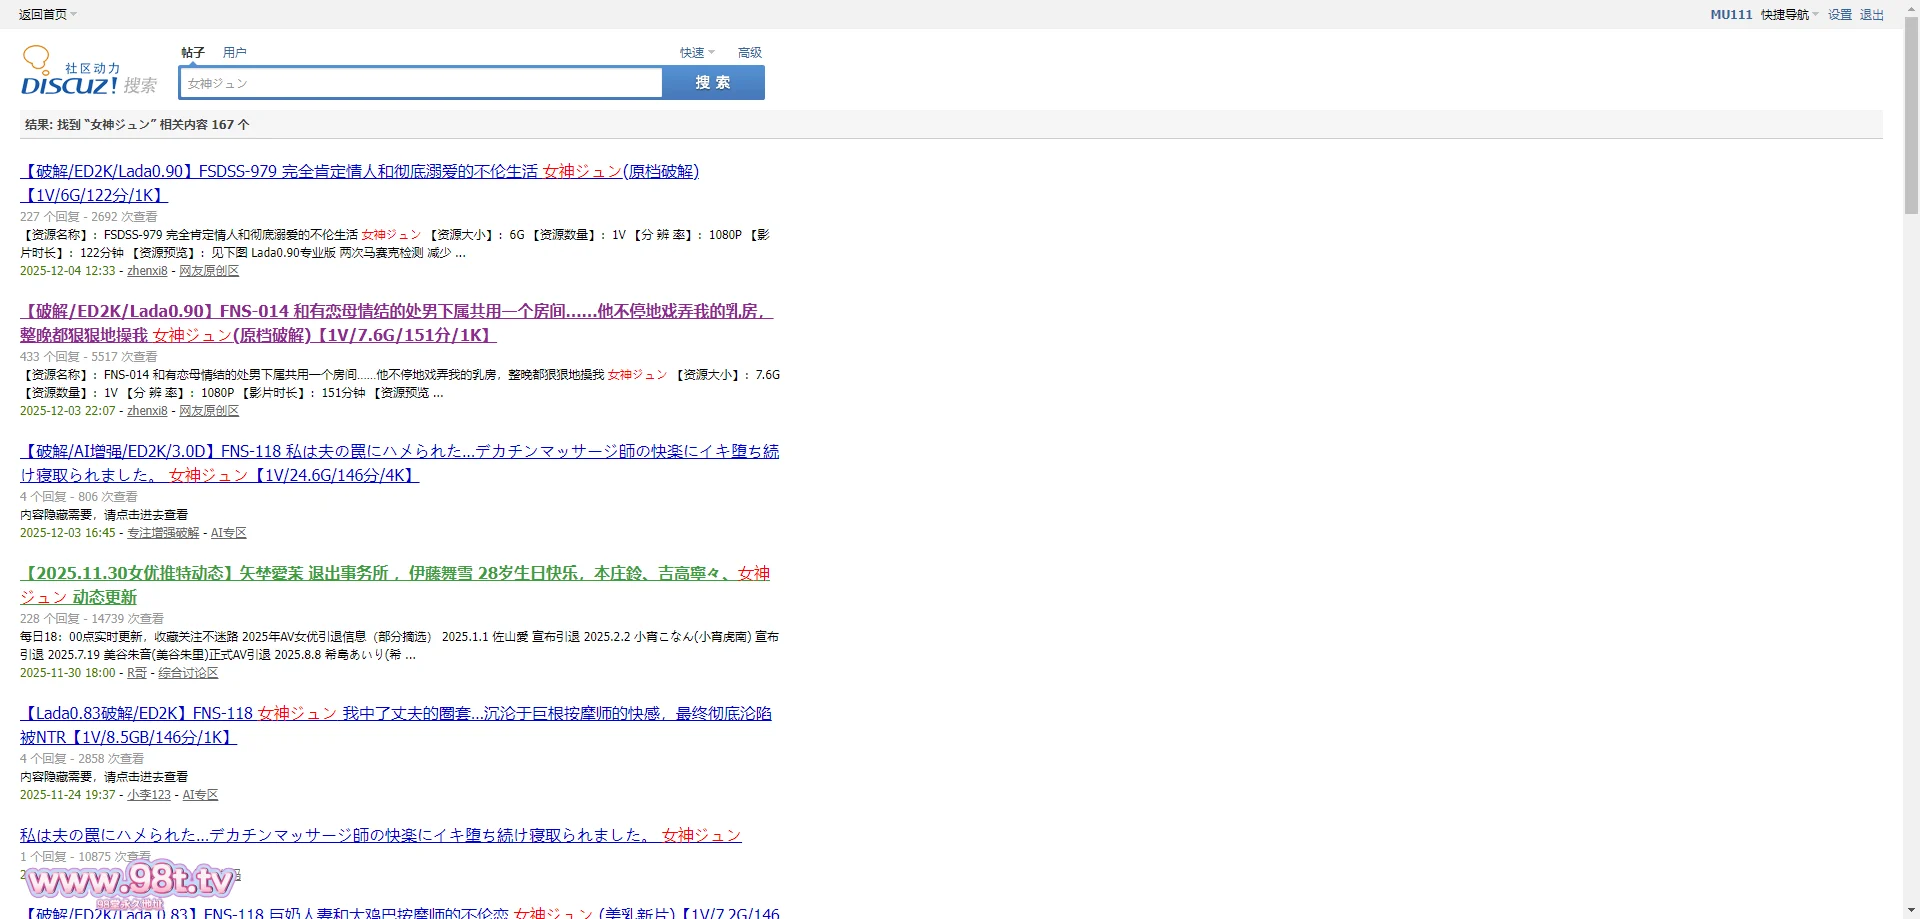Visit the 专注增强破解 author link

[163, 533]
